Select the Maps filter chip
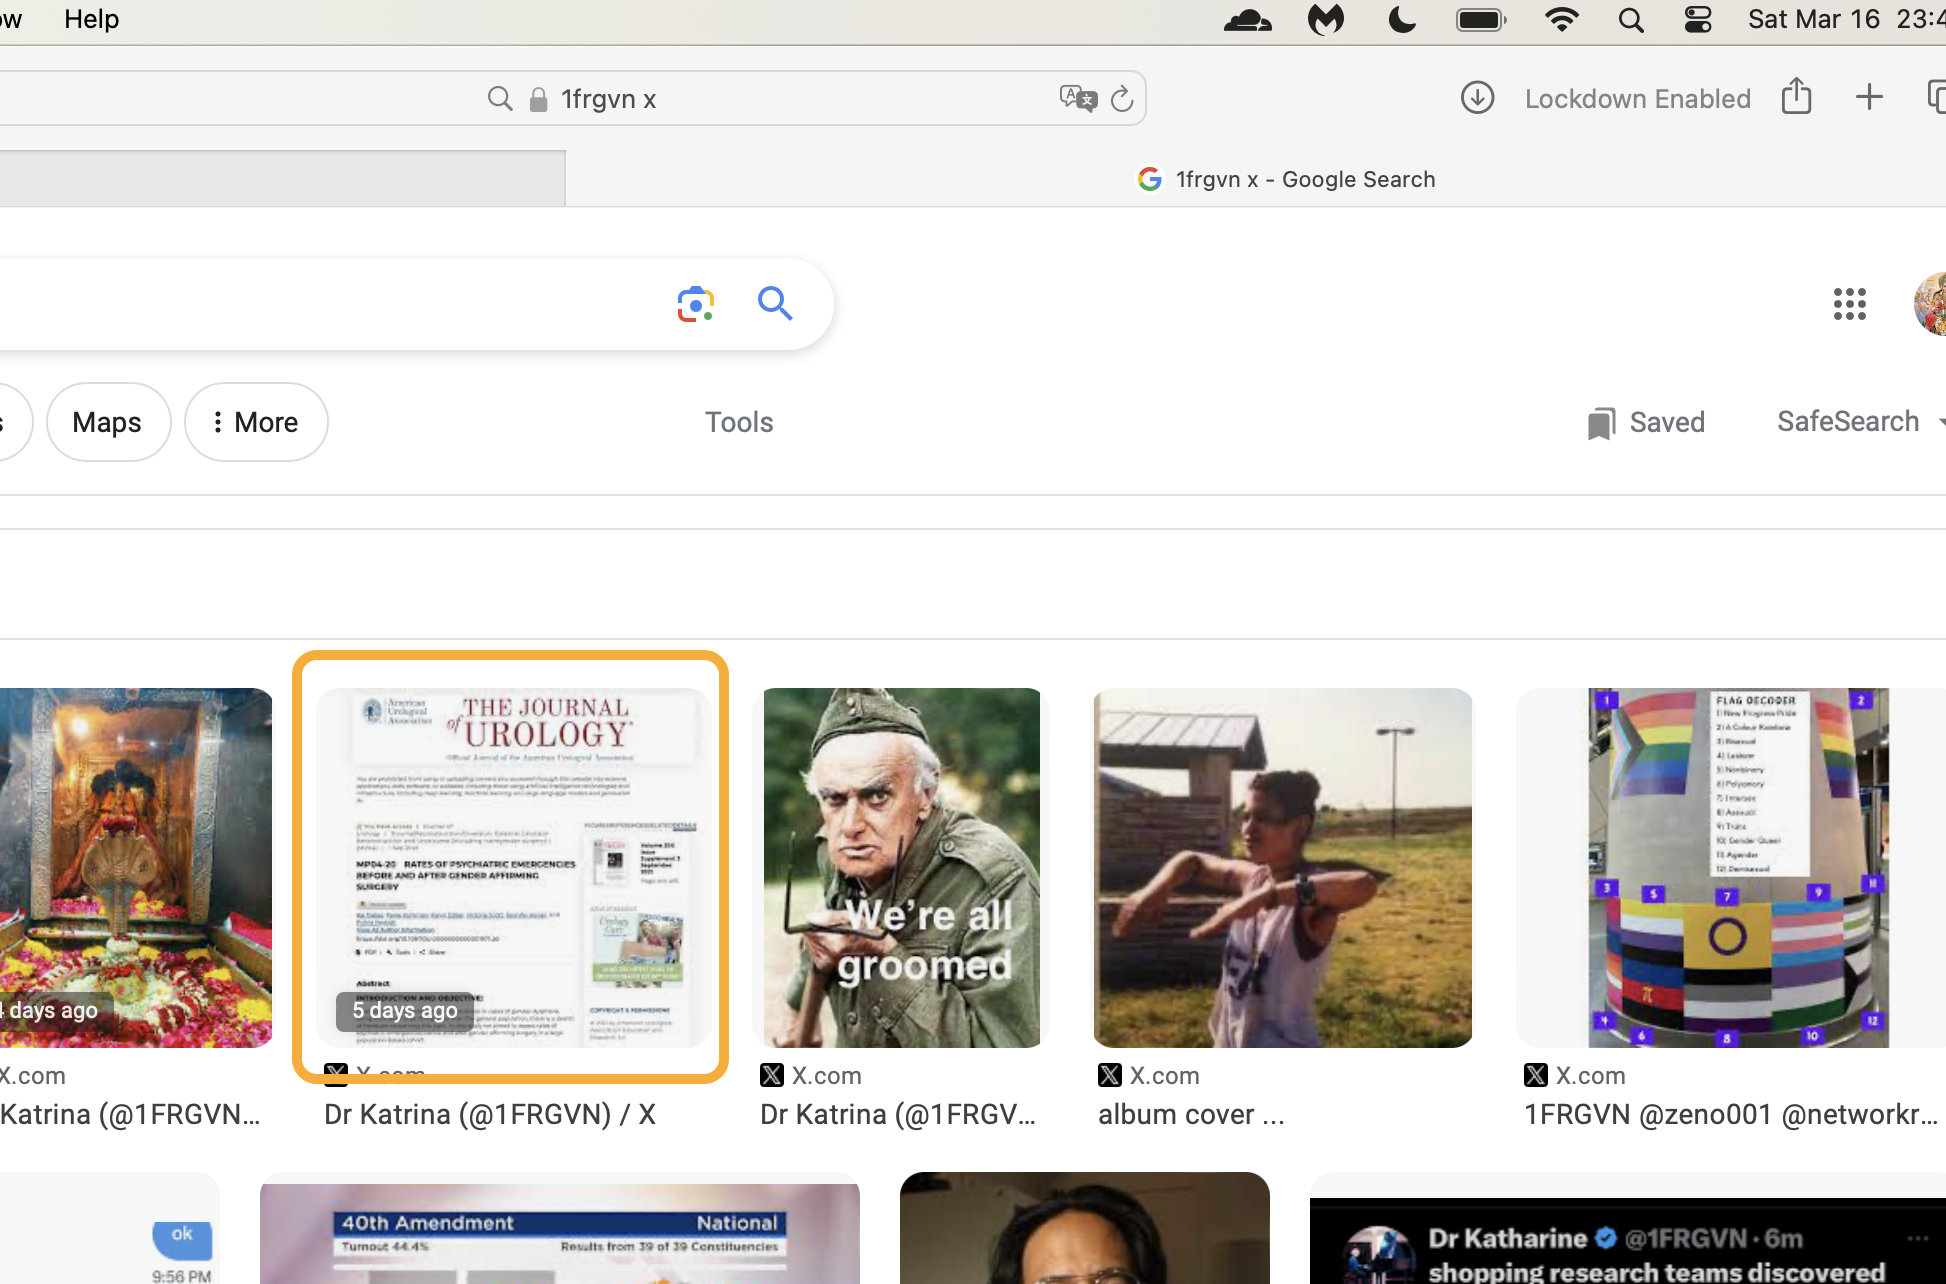 click(x=108, y=422)
